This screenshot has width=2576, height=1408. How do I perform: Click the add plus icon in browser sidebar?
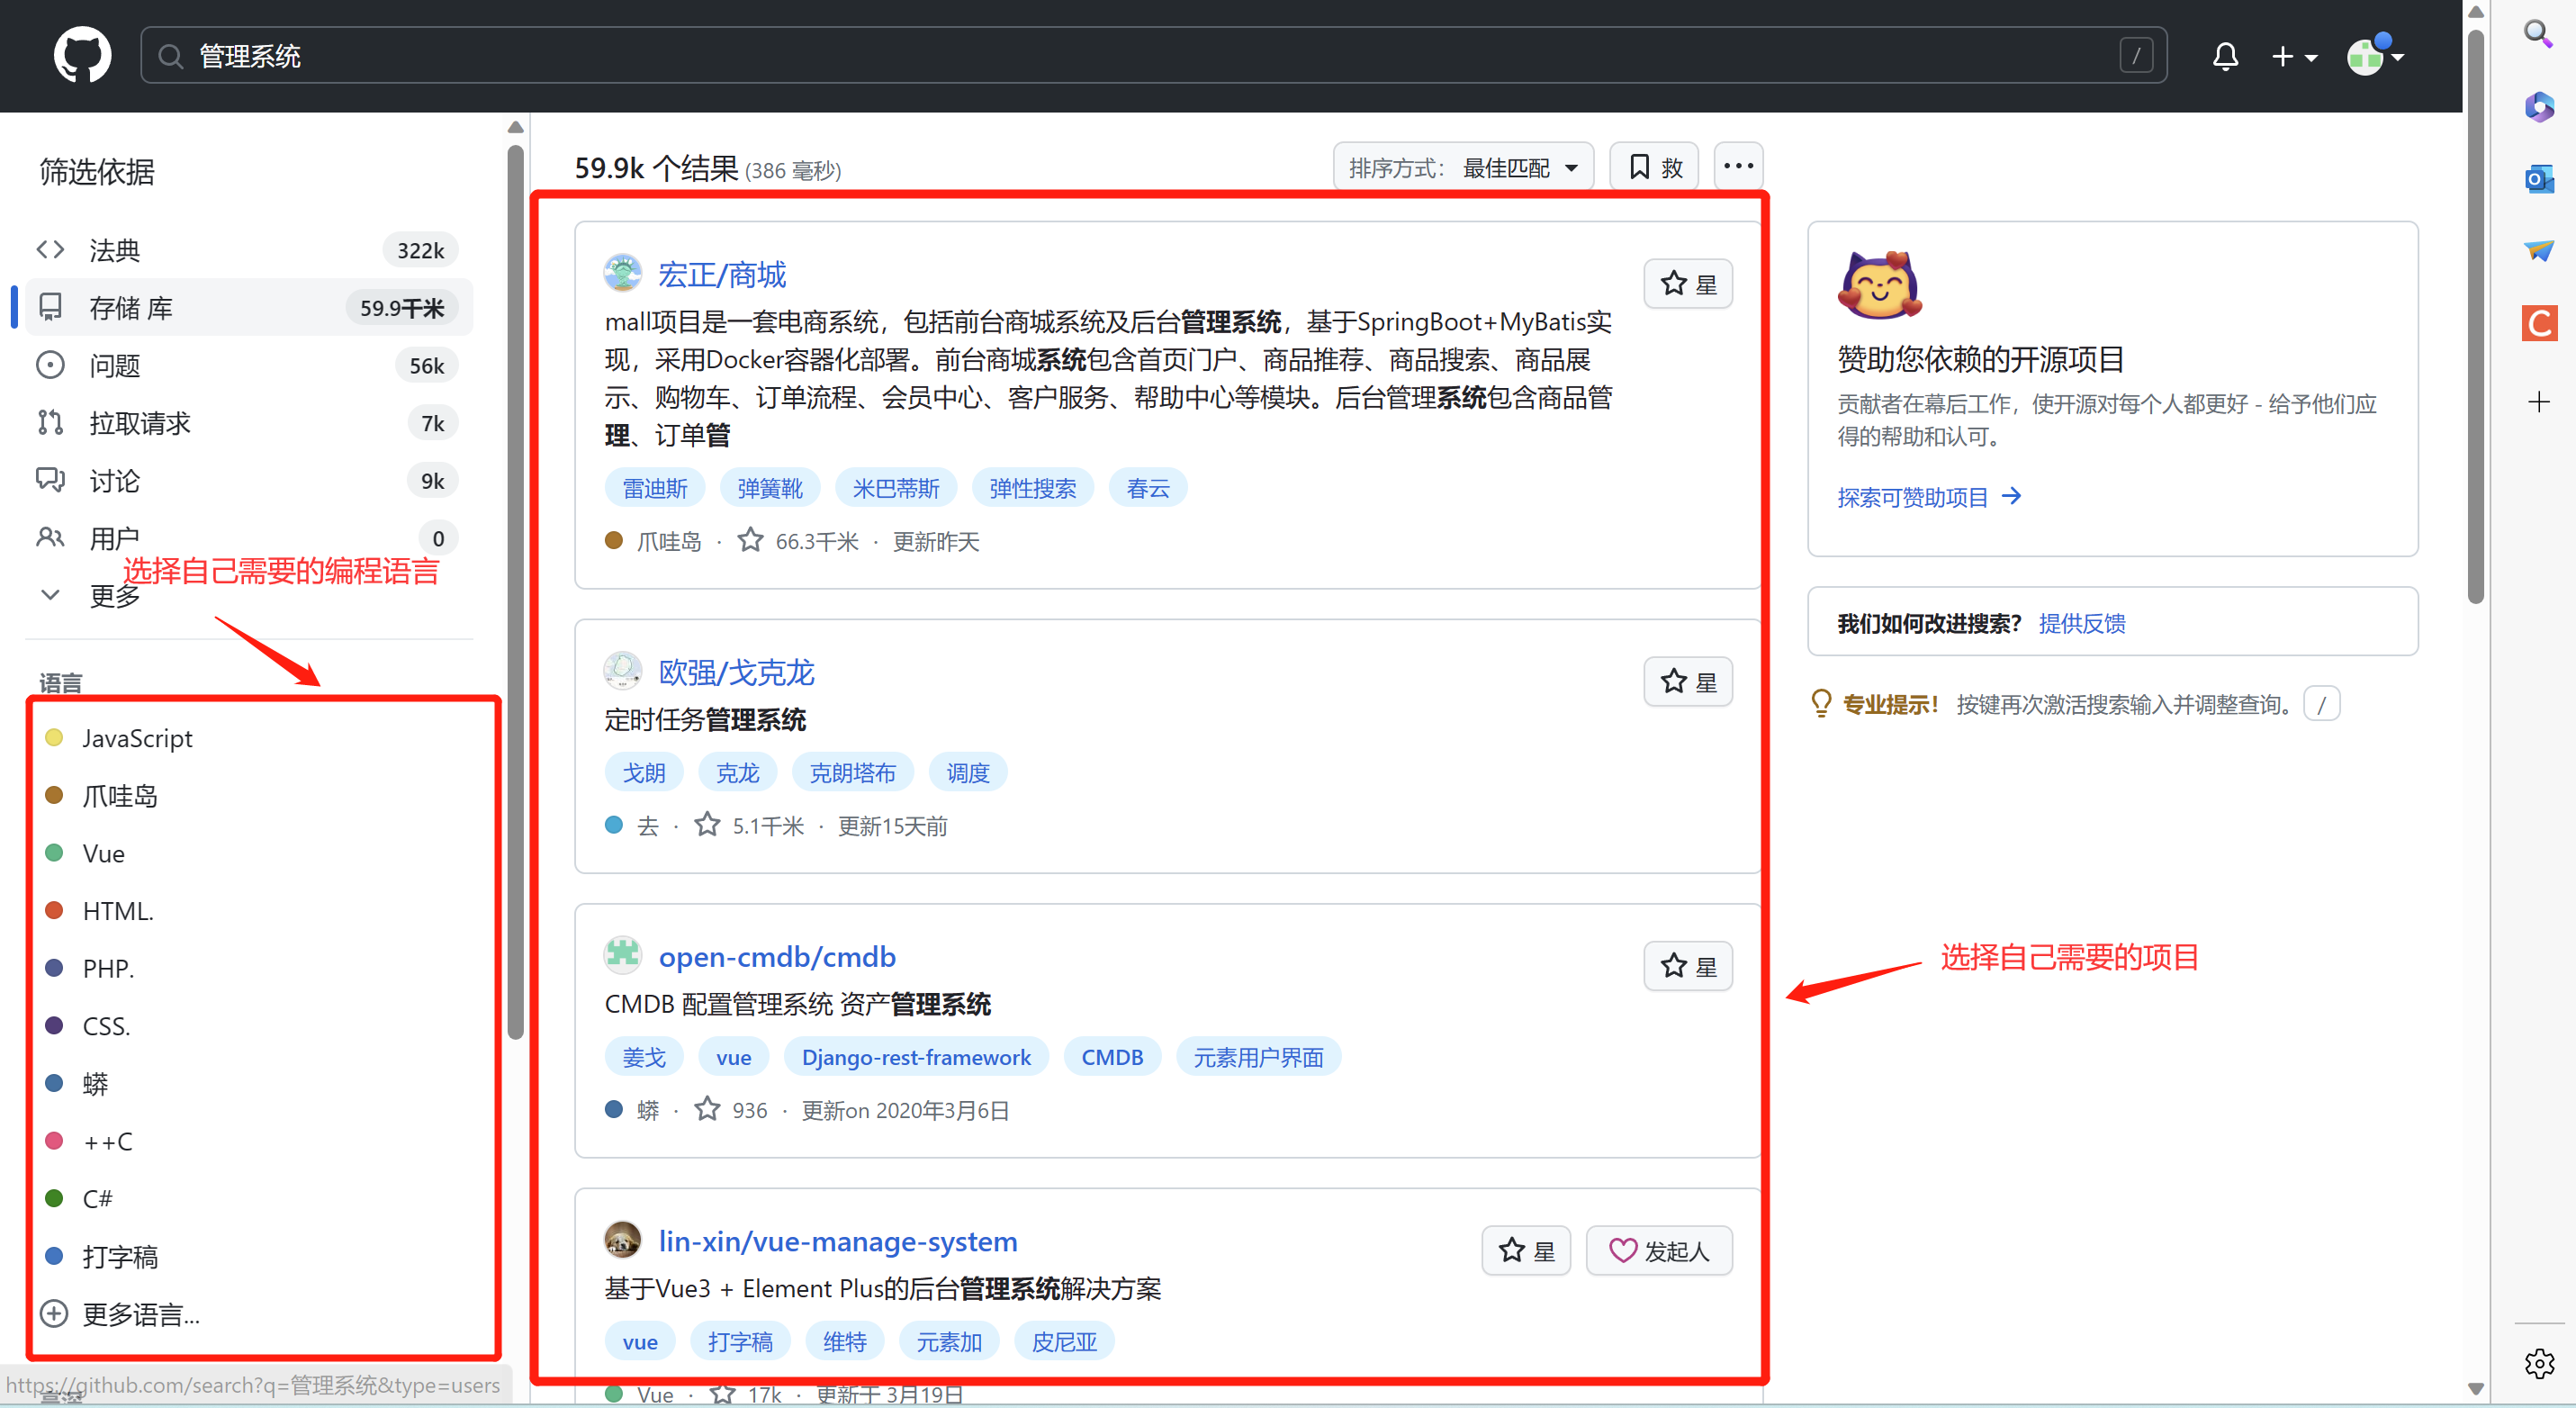coord(2538,402)
